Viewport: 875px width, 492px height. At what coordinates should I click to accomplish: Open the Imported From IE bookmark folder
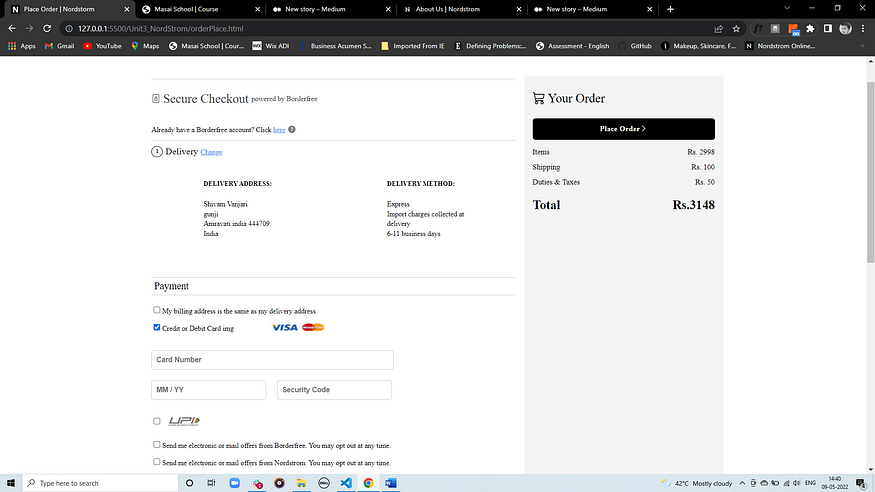(413, 46)
